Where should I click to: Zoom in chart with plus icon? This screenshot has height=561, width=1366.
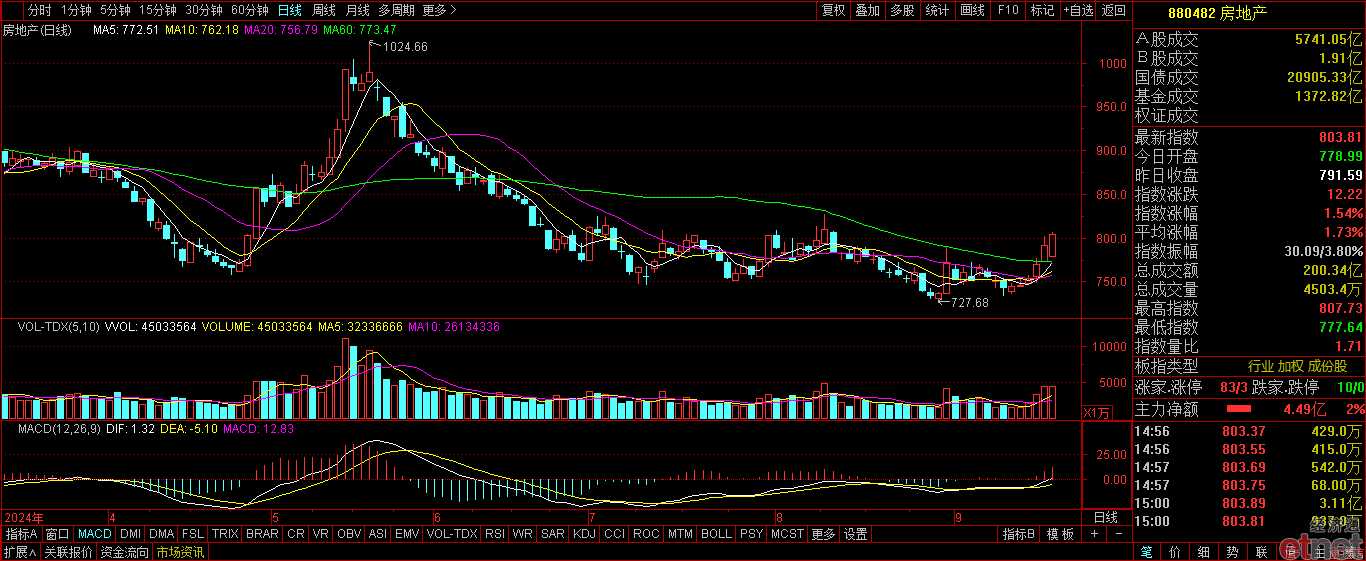point(1094,534)
